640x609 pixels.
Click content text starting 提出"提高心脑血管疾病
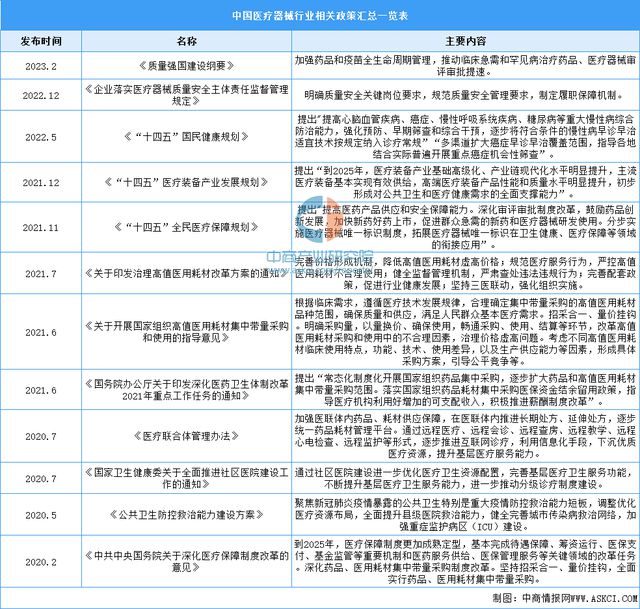(465, 137)
